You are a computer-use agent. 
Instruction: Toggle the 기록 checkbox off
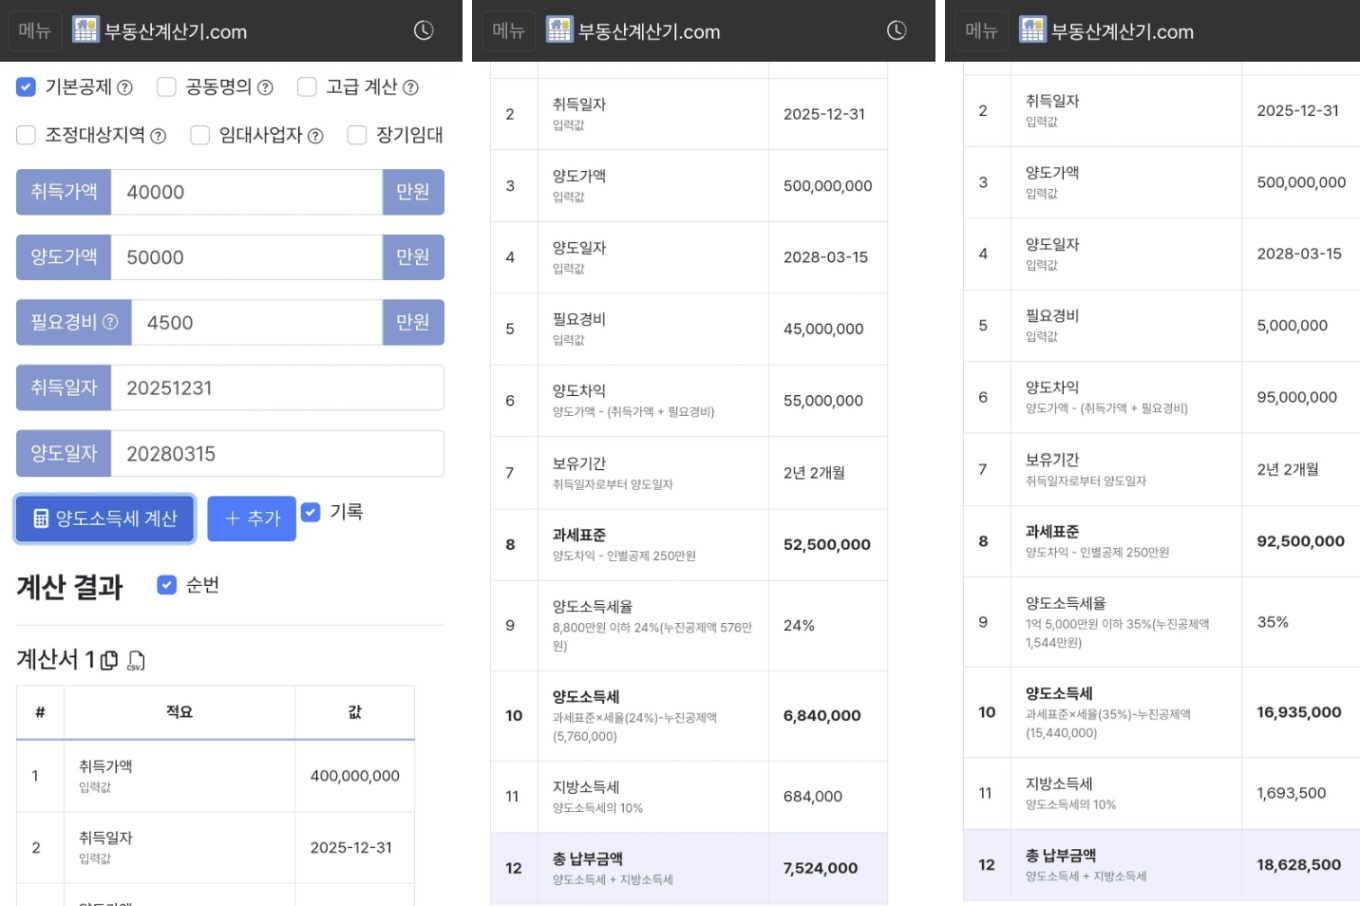[311, 512]
